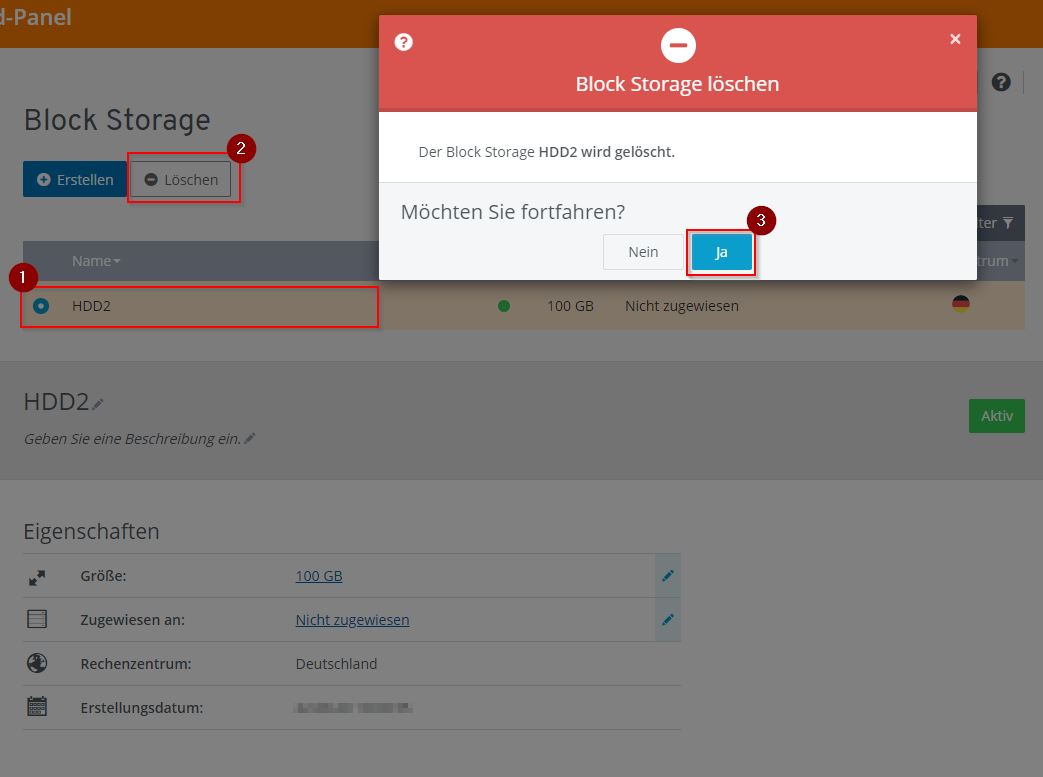1043x777 pixels.
Task: Select the HDD2 radio button
Action: click(x=41, y=306)
